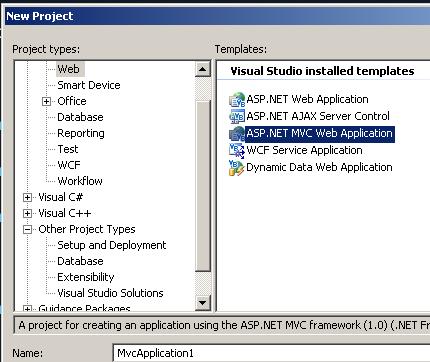430x362 pixels.
Task: Pick WCF Service Application template
Action: pyautogui.click(x=304, y=150)
